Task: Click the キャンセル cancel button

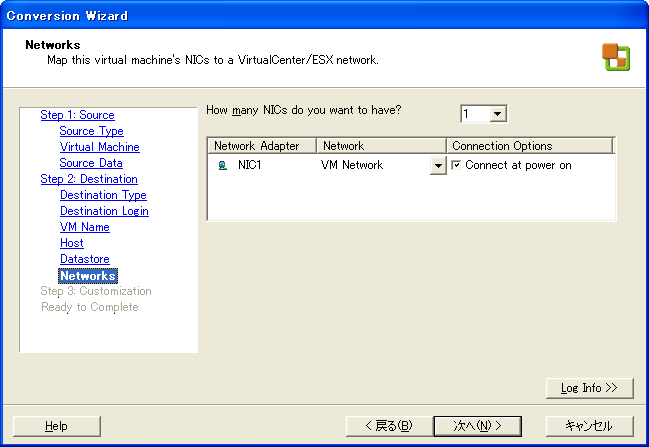Action: click(x=589, y=426)
